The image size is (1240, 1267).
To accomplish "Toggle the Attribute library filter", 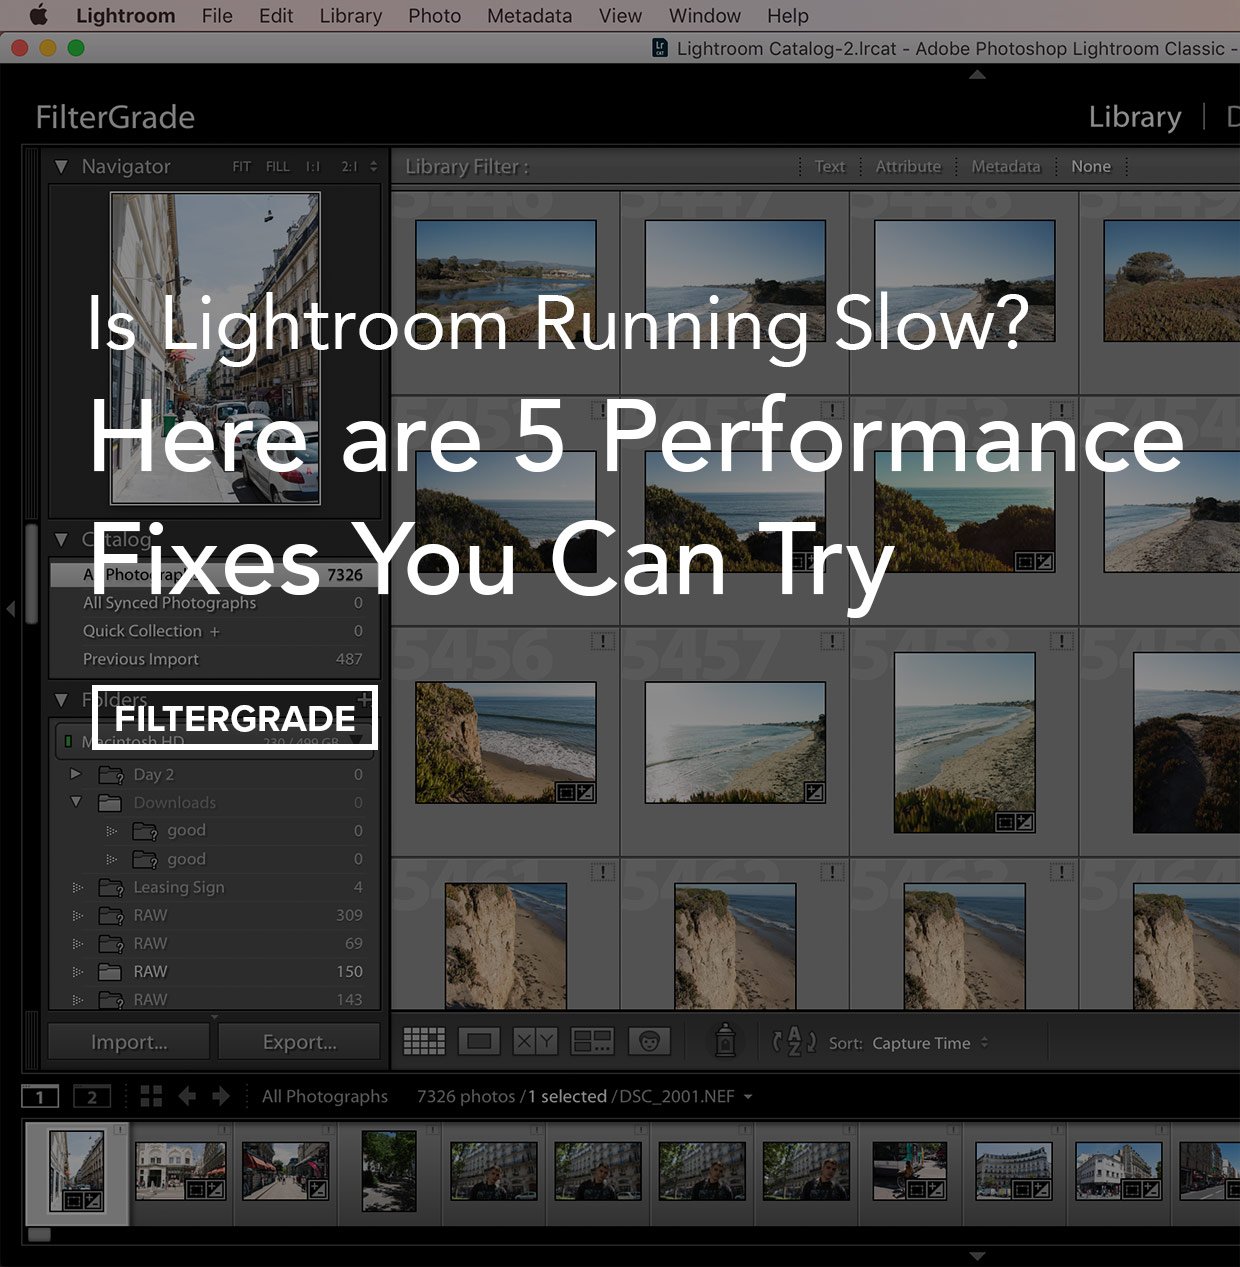I will coord(908,167).
